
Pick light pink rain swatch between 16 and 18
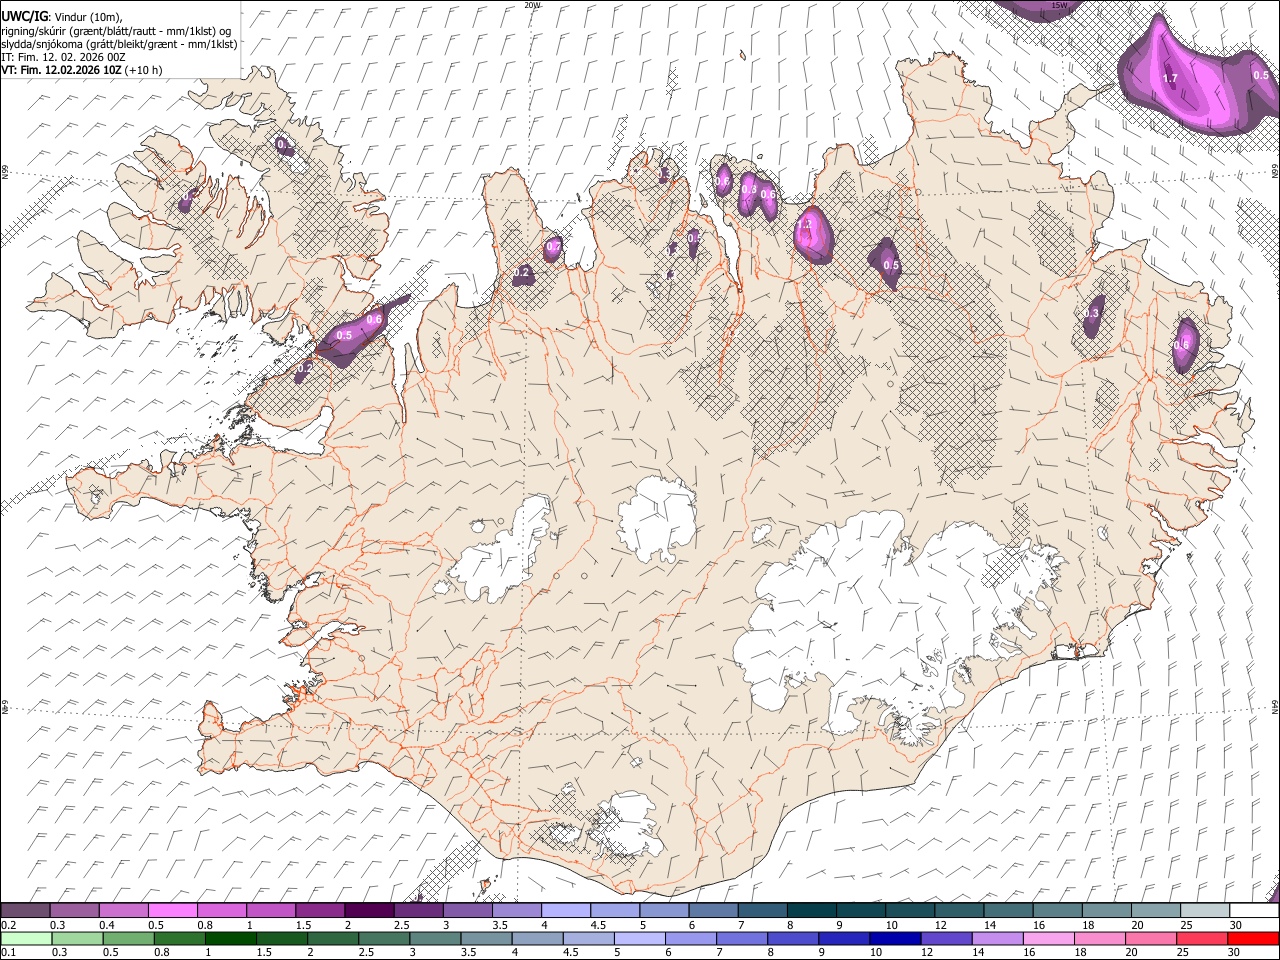coord(1048,938)
